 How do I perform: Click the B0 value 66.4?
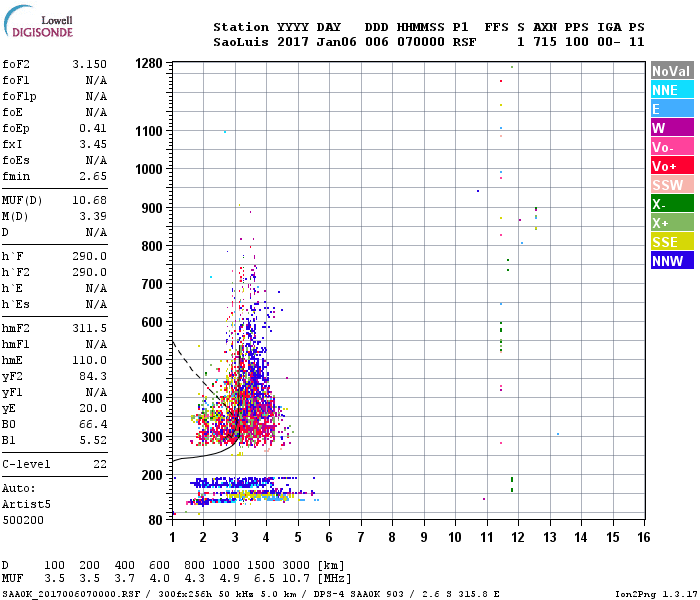93,424
